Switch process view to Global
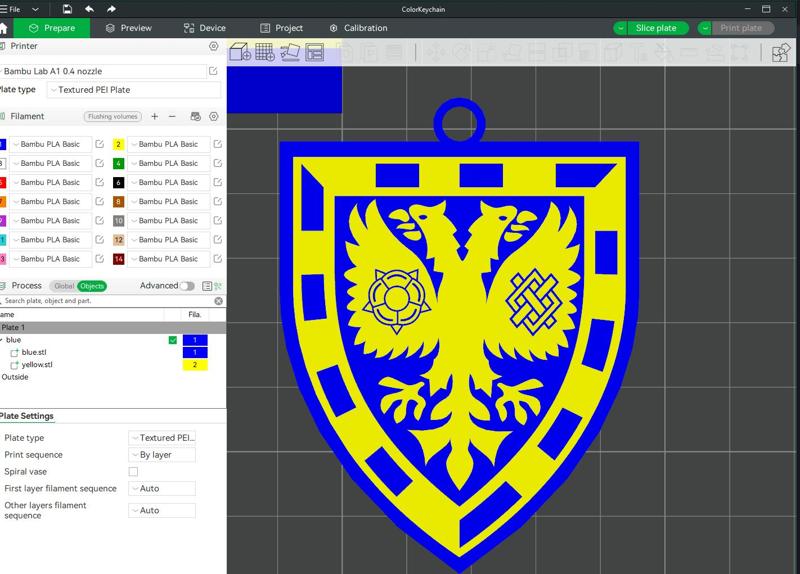This screenshot has width=800, height=574. [64, 286]
